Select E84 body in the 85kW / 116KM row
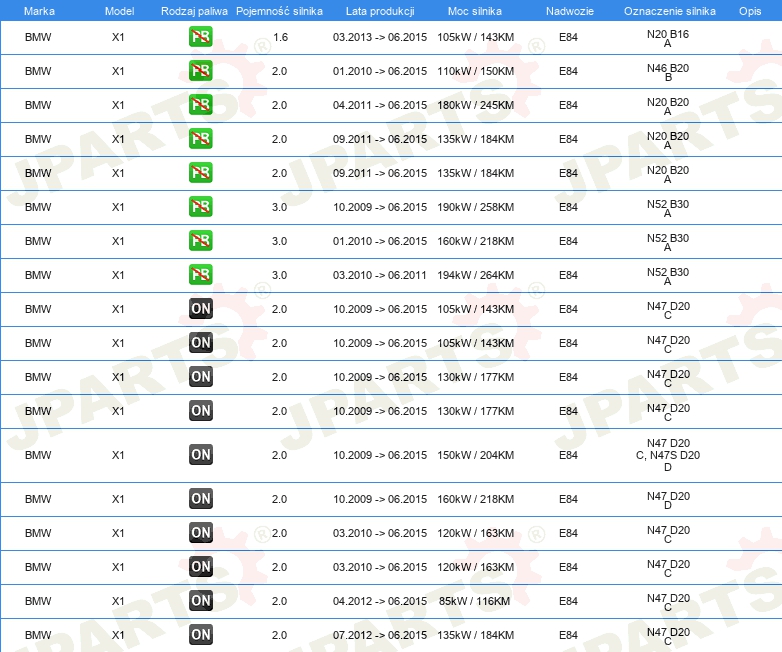 pyautogui.click(x=568, y=601)
